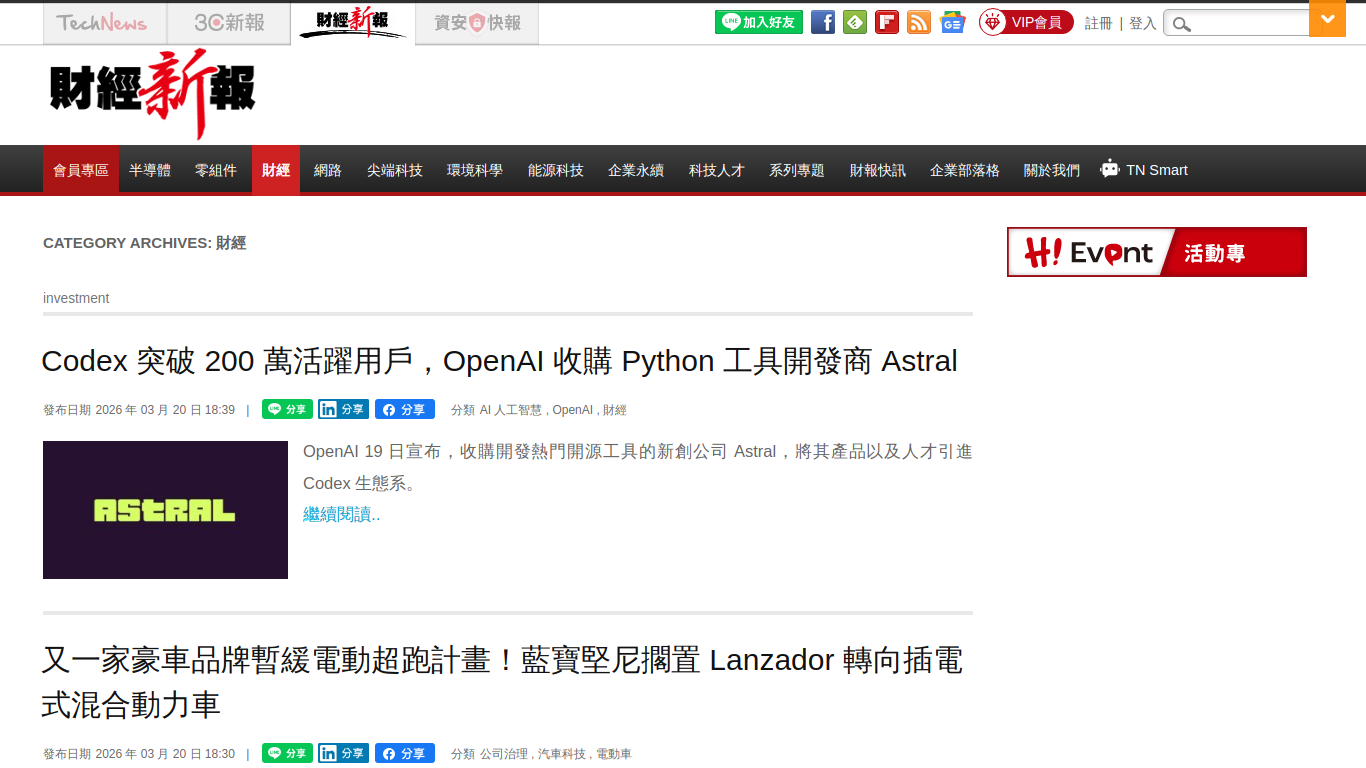Open the 財報快訊 menu item

[878, 170]
